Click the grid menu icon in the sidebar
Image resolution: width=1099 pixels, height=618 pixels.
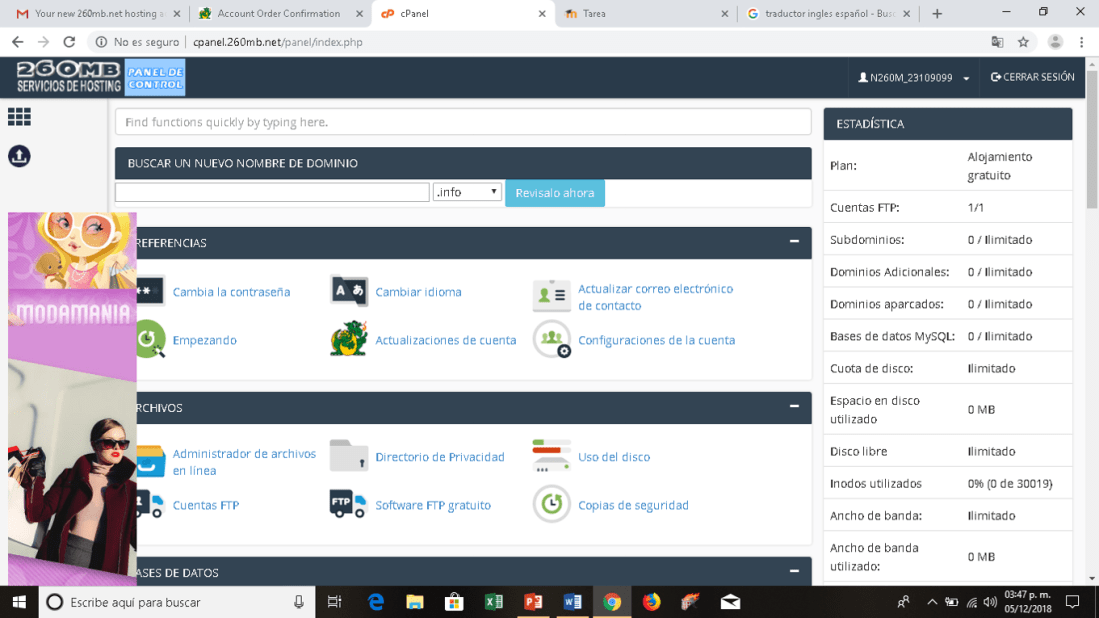(19, 117)
